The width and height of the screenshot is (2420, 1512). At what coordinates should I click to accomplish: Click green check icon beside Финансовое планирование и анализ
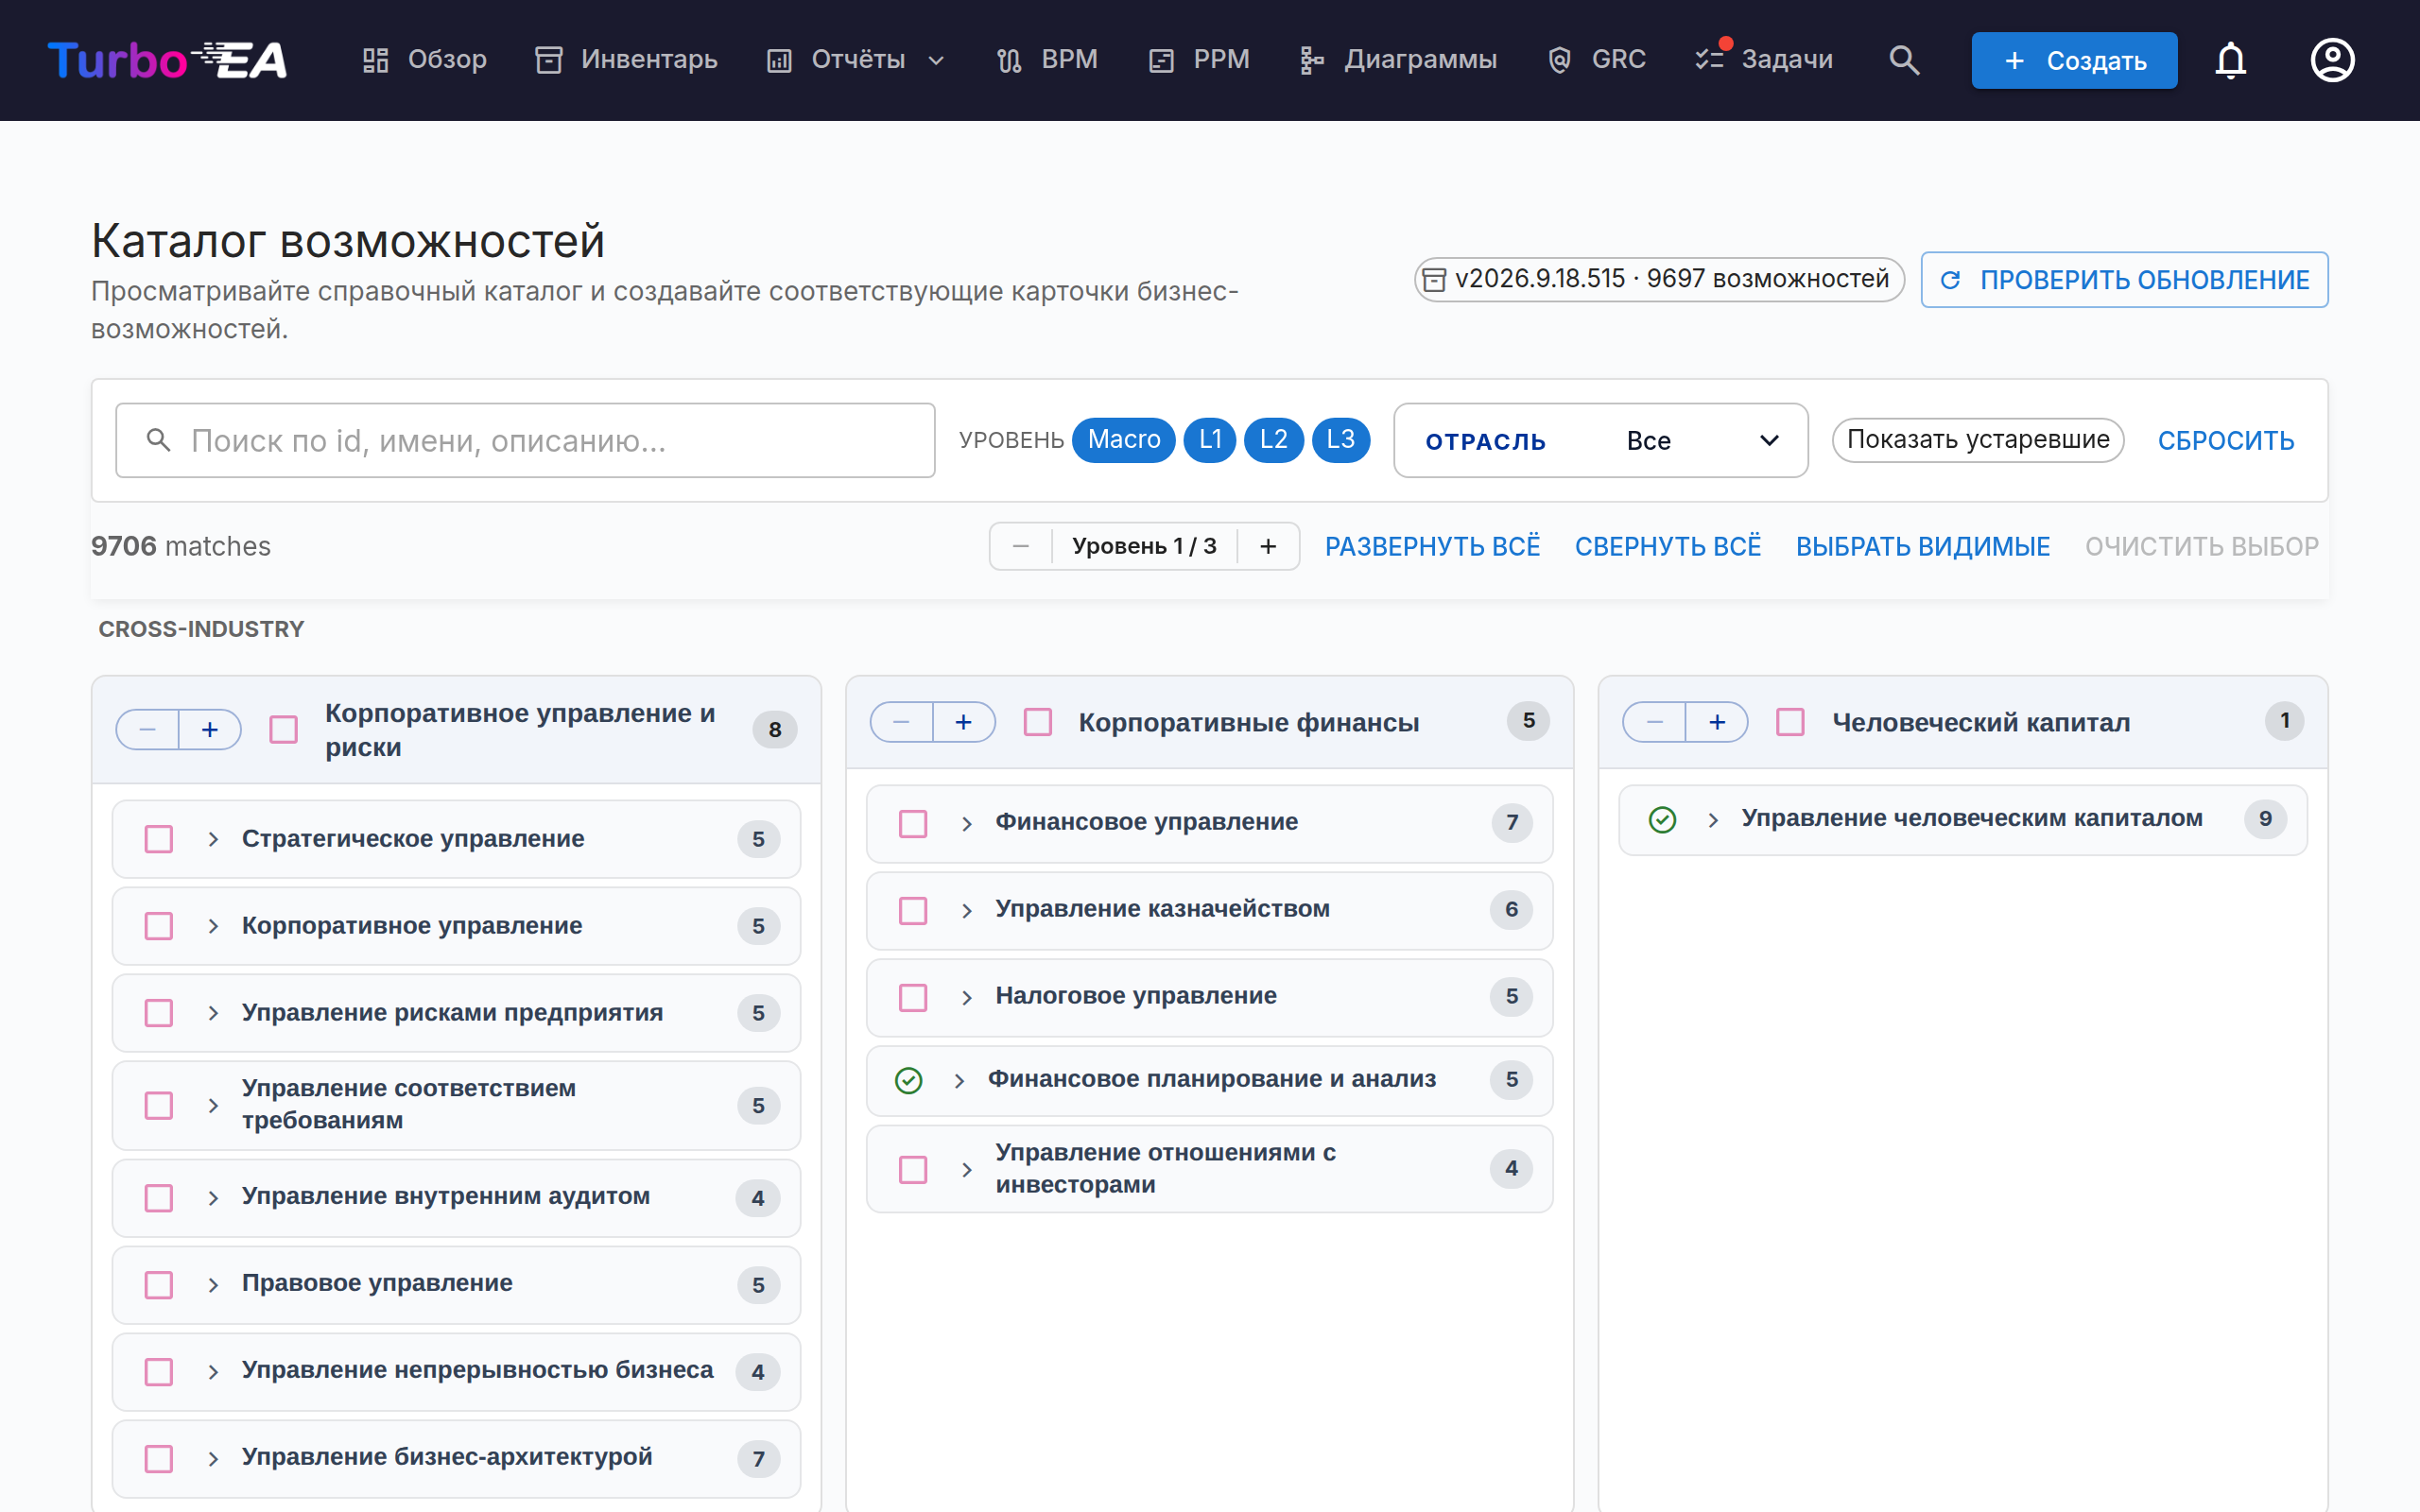click(x=908, y=1080)
